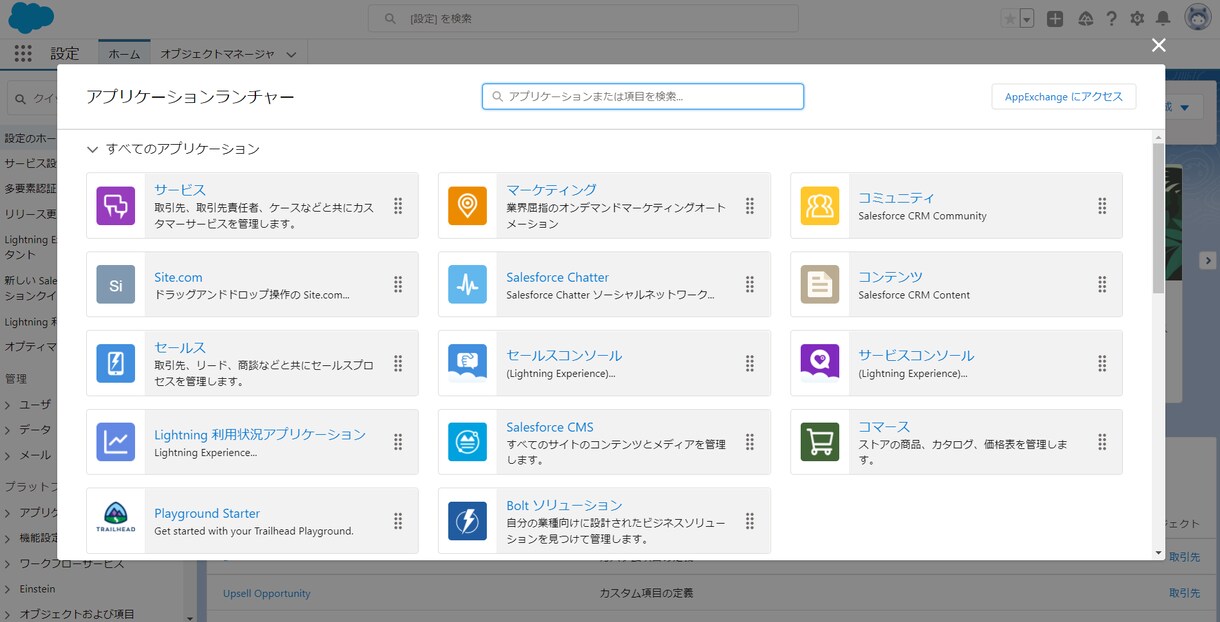1220x622 pixels.
Task: Click the app search field in launcher
Action: tap(643, 96)
